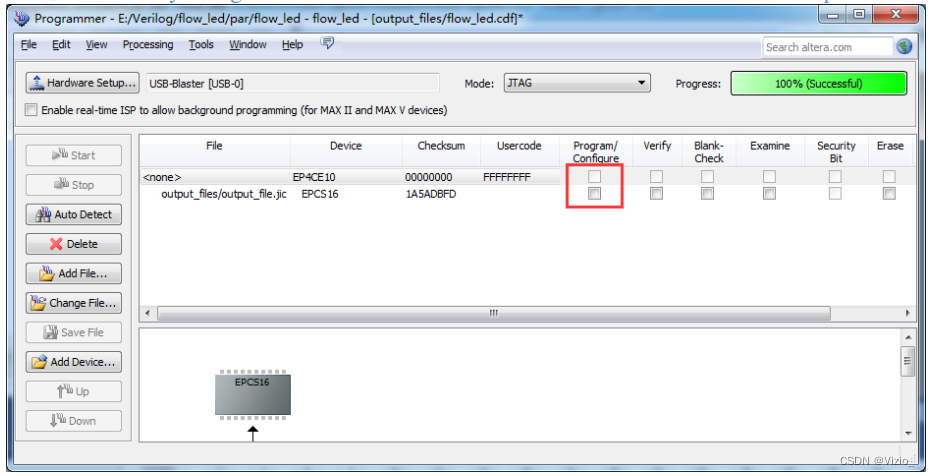This screenshot has height=476, width=929.
Task: Toggle Blank-Check for EP4CE10 row
Action: (707, 176)
